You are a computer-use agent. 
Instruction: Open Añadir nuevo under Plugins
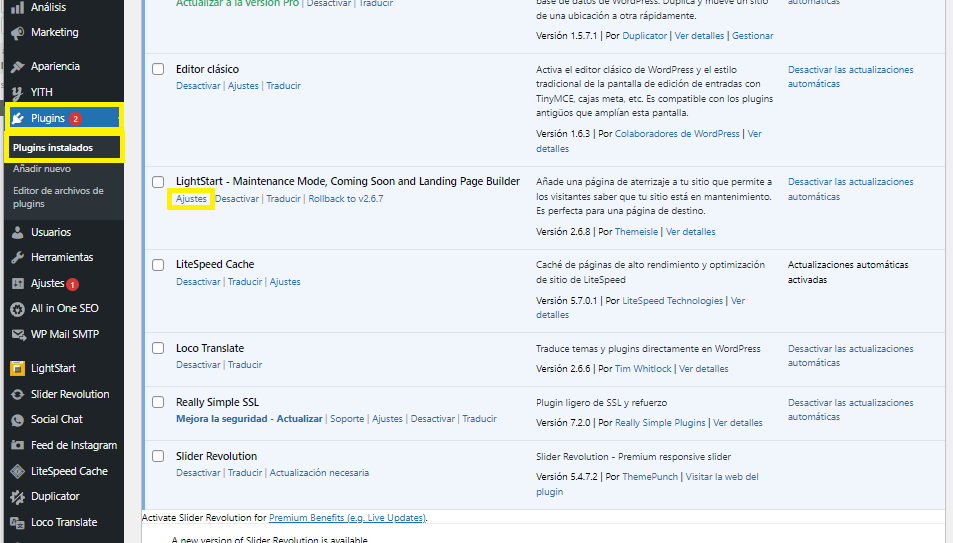pyautogui.click(x=42, y=169)
